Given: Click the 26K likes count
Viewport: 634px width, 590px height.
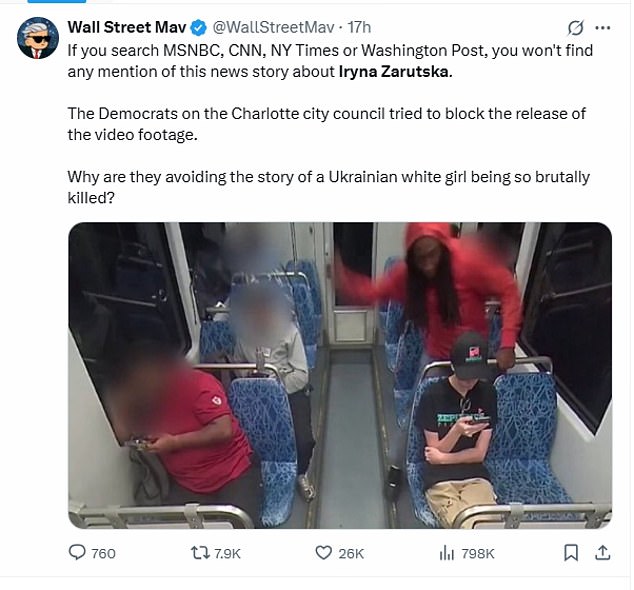Looking at the screenshot, I should point(351,553).
